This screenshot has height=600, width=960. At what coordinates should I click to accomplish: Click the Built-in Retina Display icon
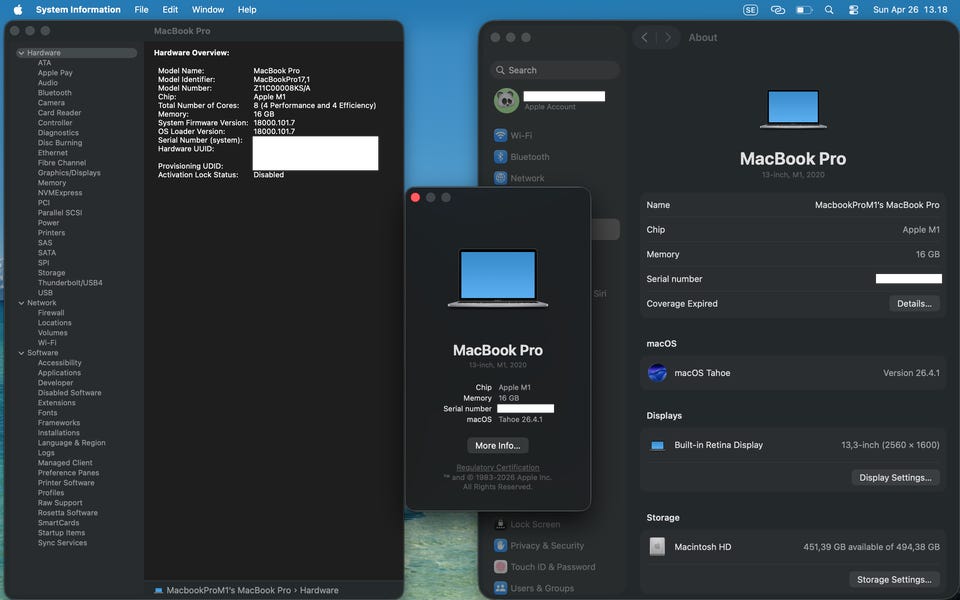(x=657, y=446)
